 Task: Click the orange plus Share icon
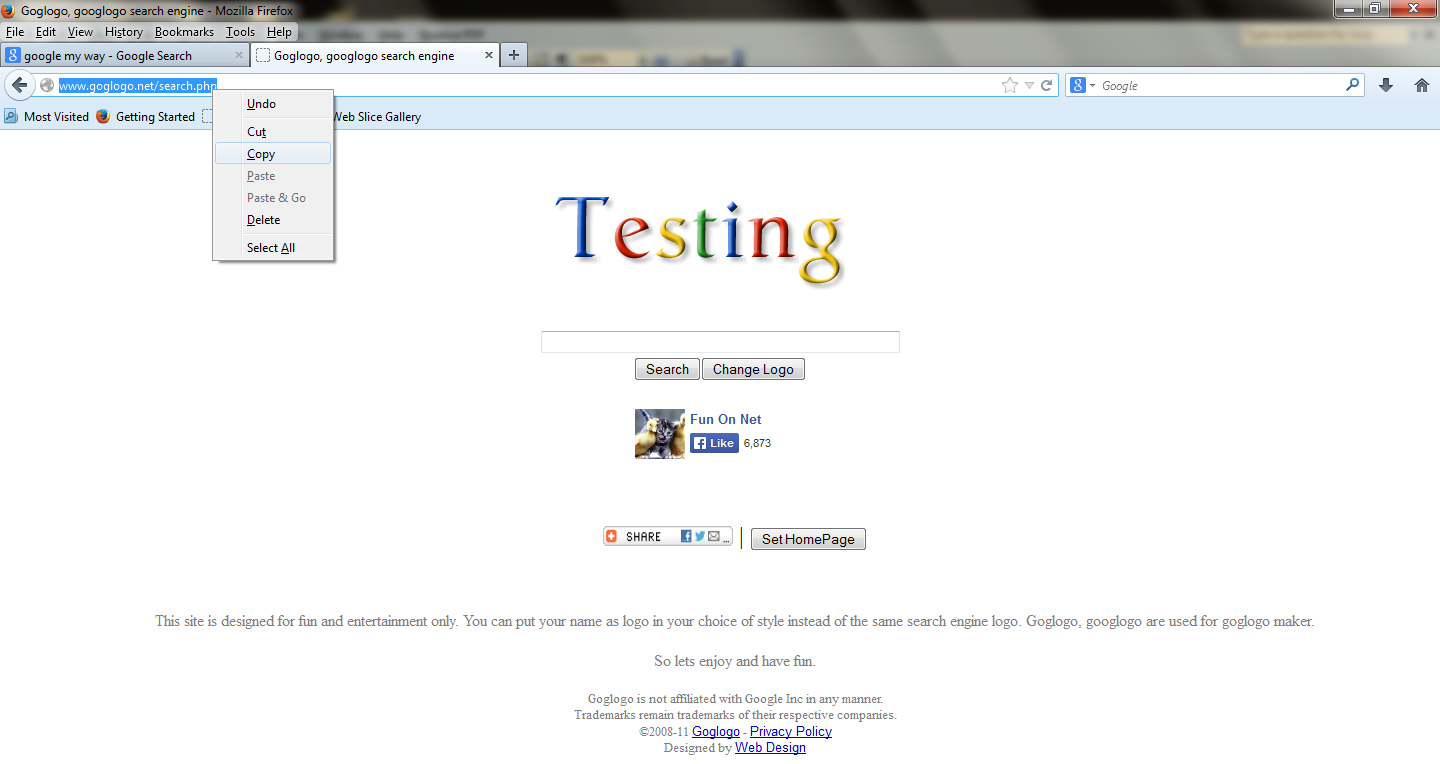pos(612,537)
